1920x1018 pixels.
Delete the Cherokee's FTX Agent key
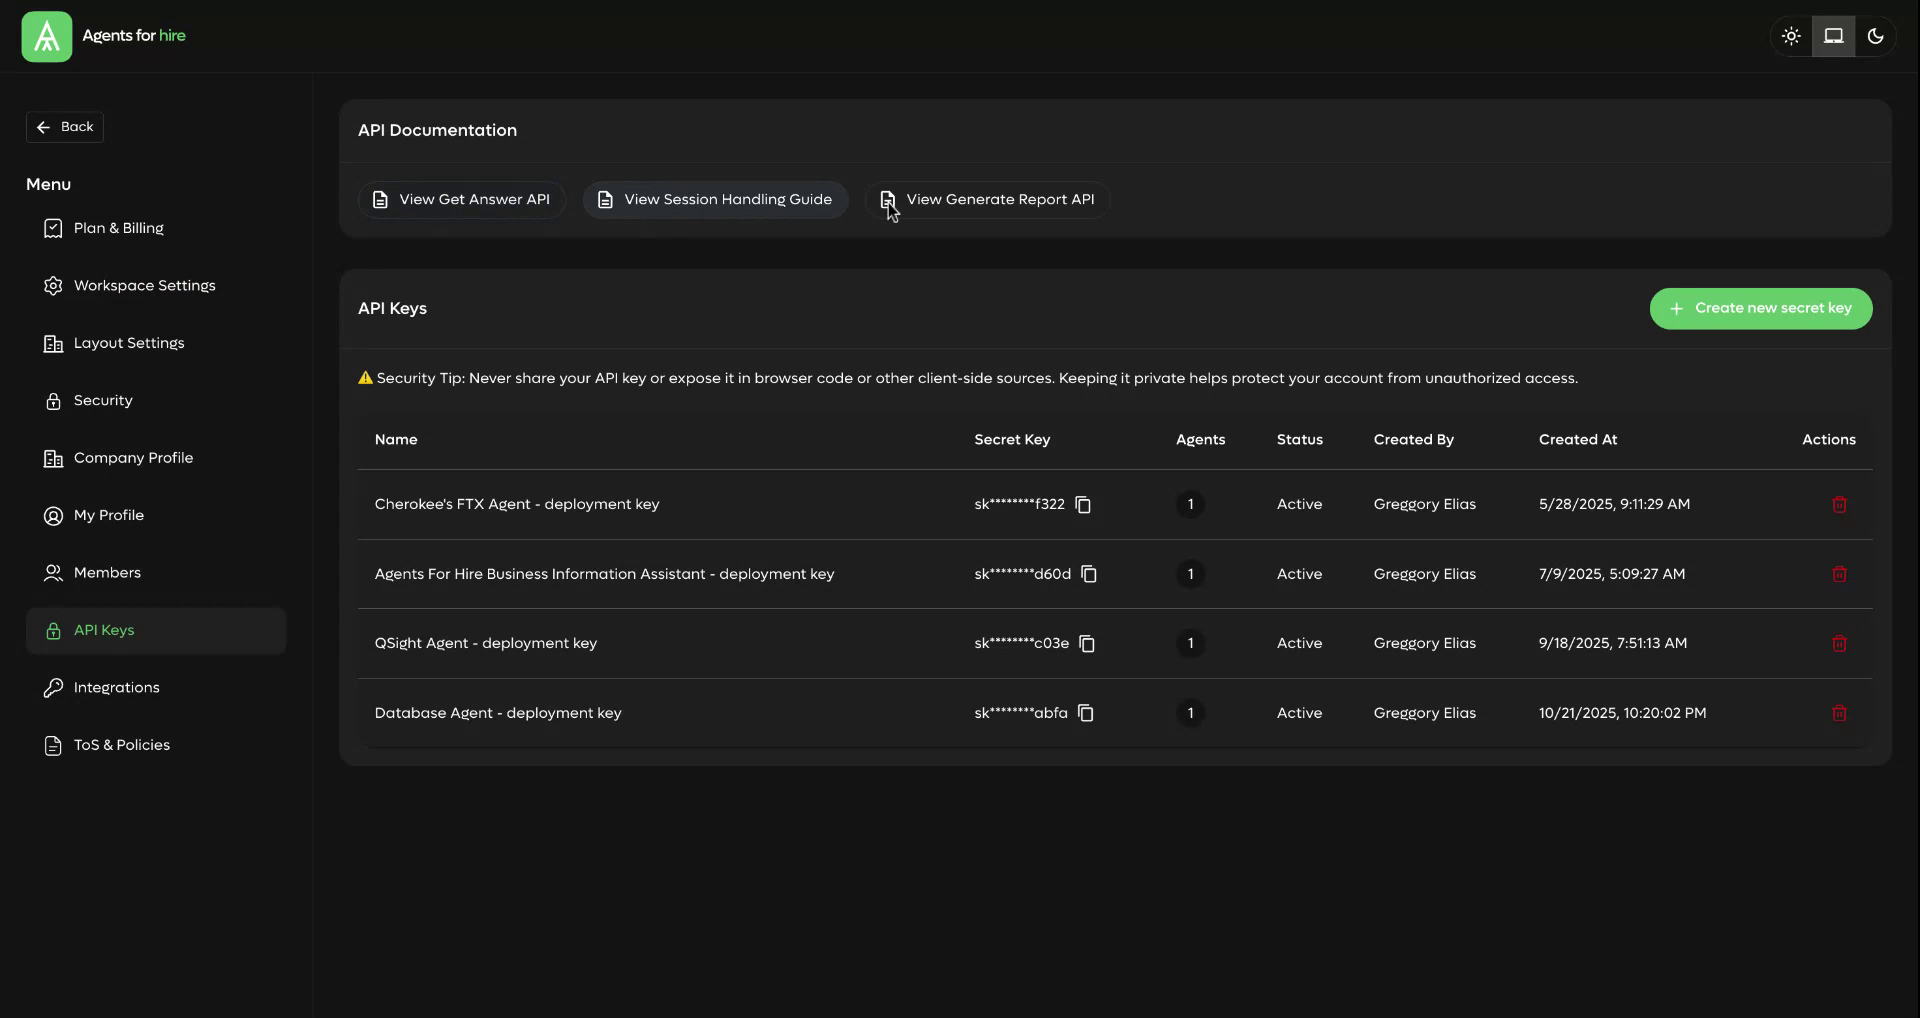coord(1839,504)
